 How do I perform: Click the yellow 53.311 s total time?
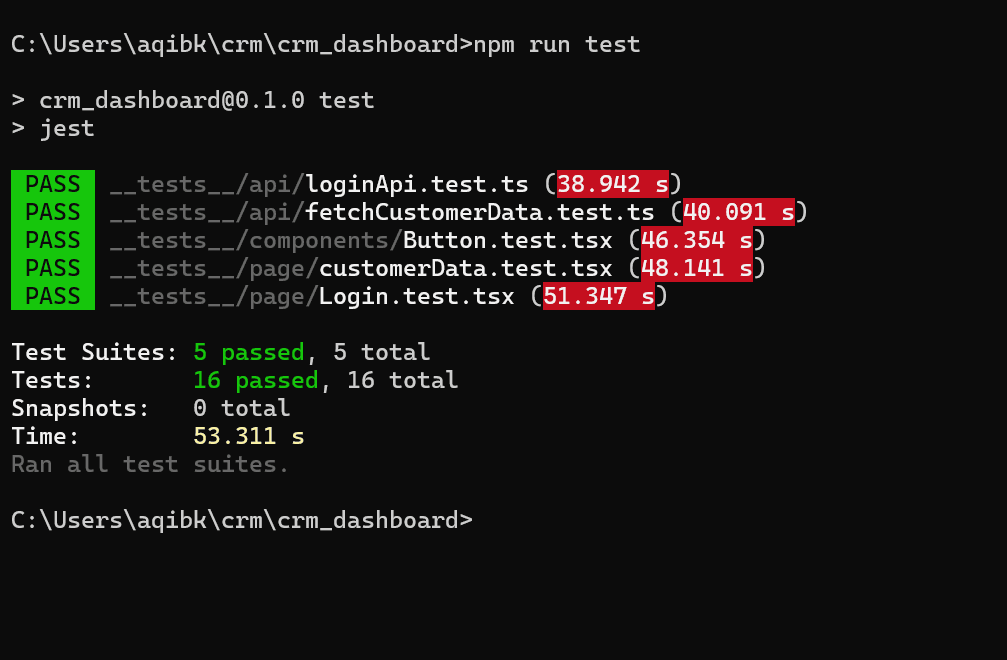pos(248,436)
